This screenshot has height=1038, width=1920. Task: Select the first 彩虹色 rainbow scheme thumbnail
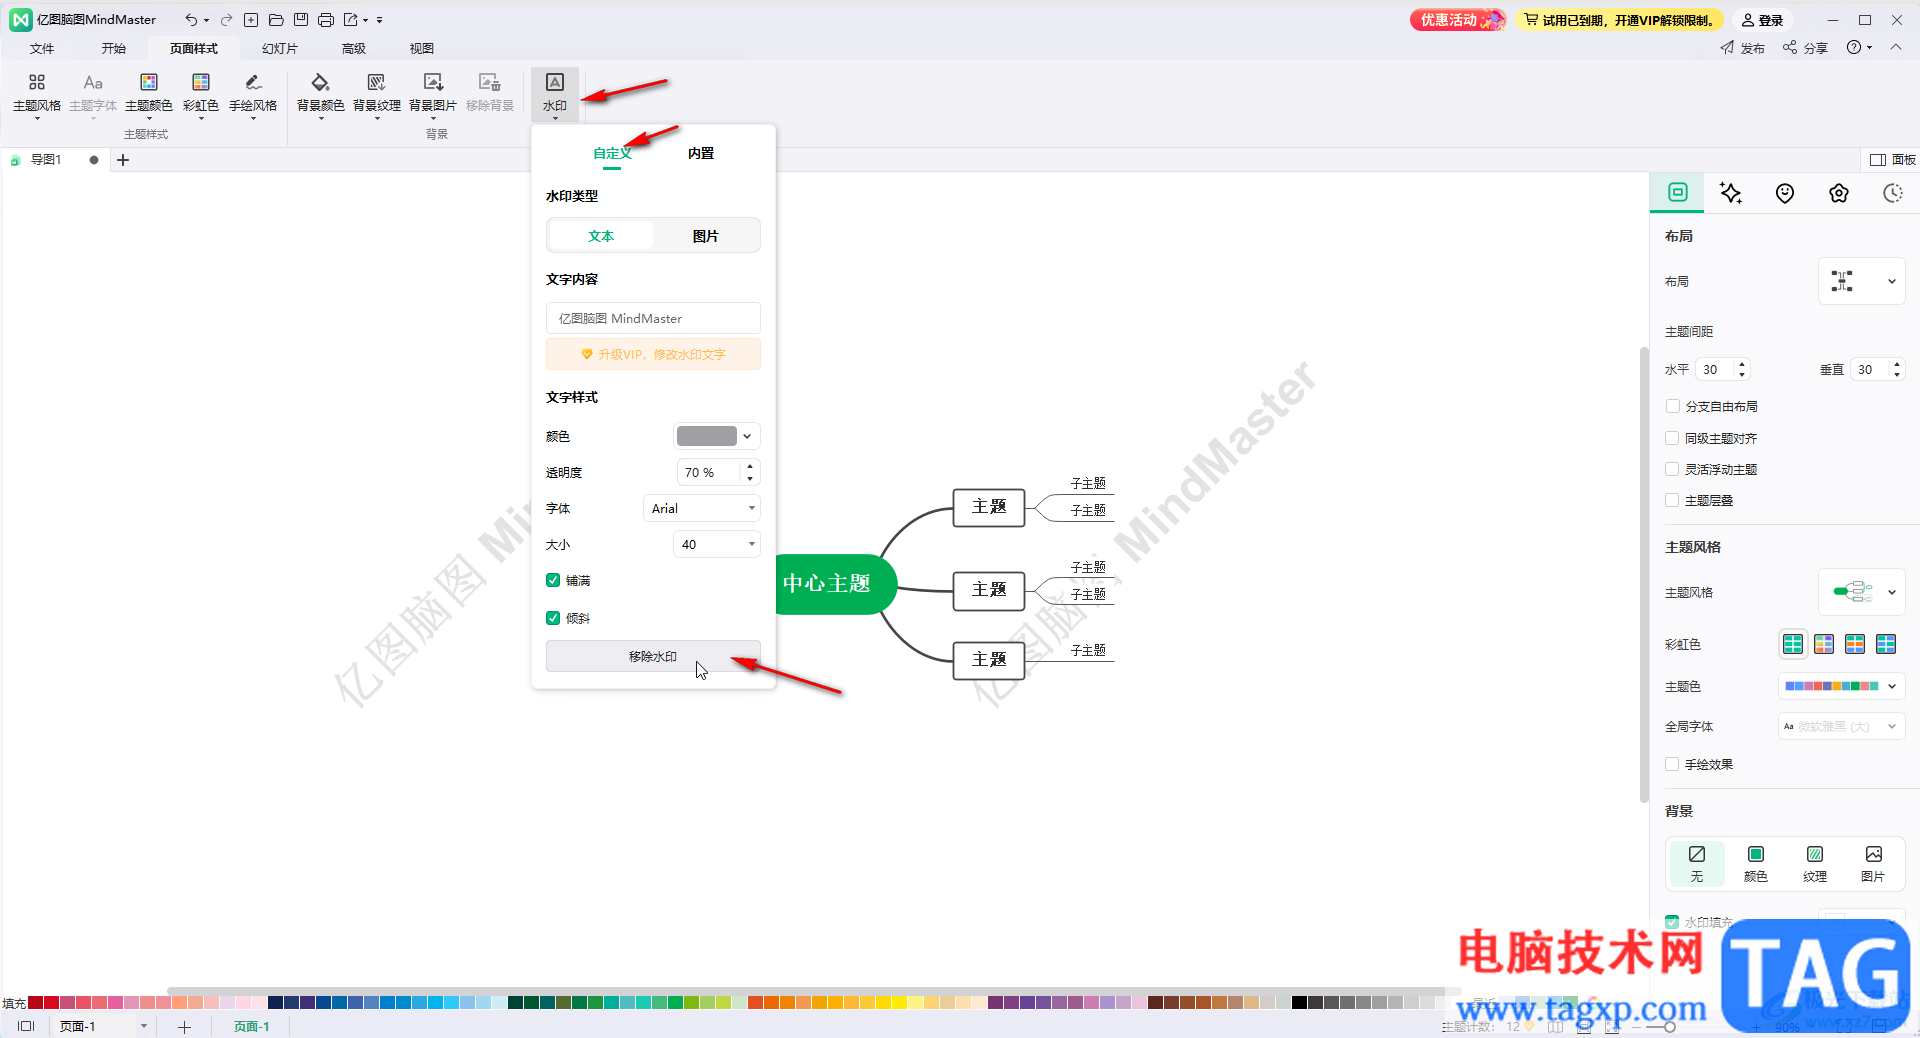coord(1793,644)
